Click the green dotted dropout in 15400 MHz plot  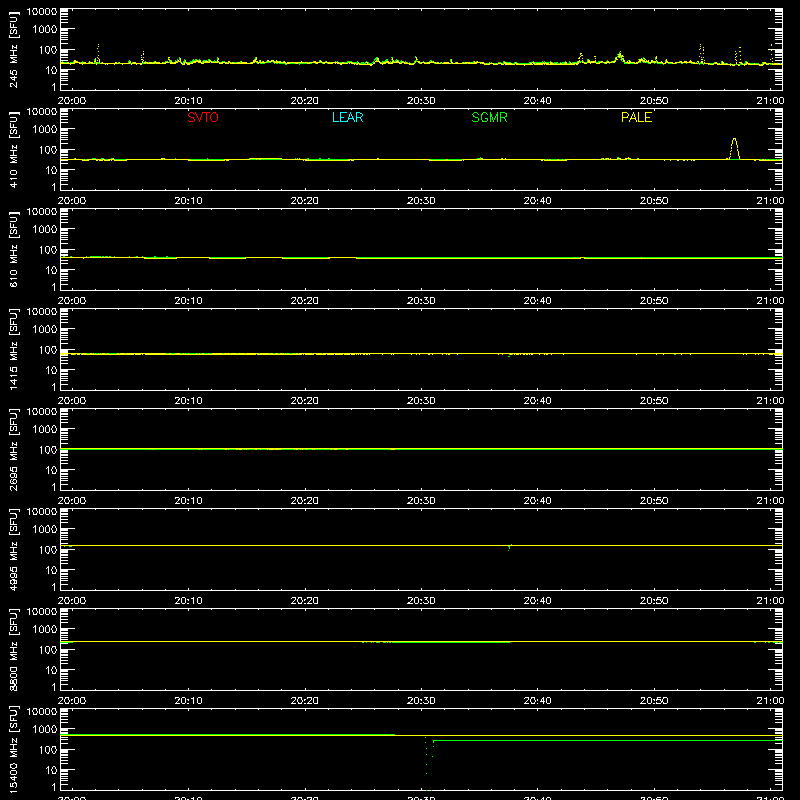429,763
